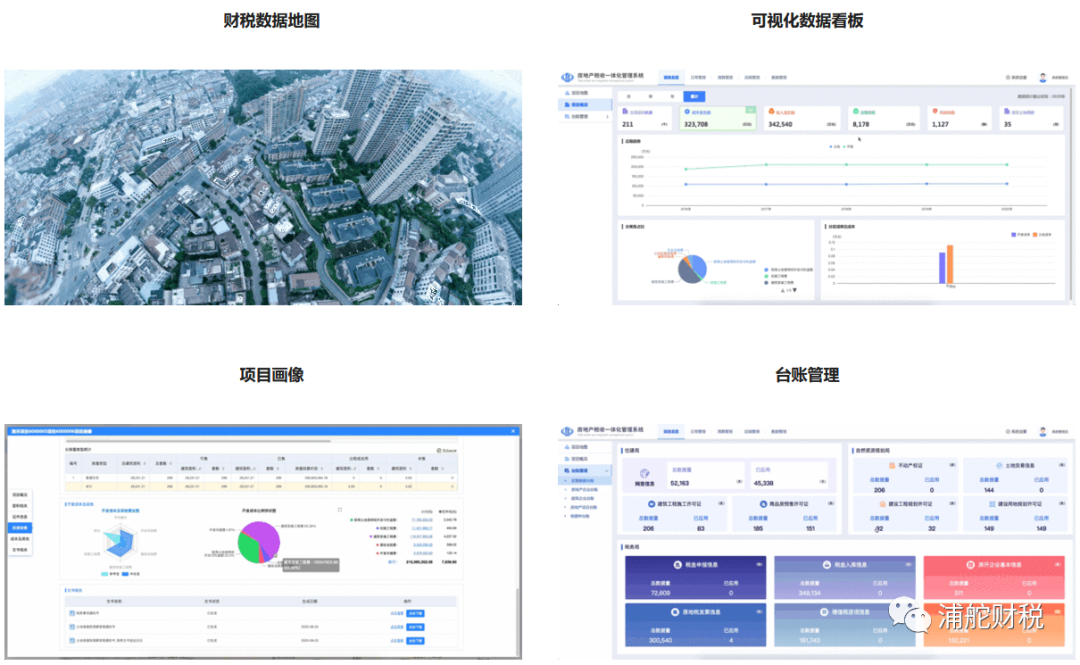1080x665 pixels.
Task: Click the 商品房预售许可证 card icon
Action: [763, 504]
